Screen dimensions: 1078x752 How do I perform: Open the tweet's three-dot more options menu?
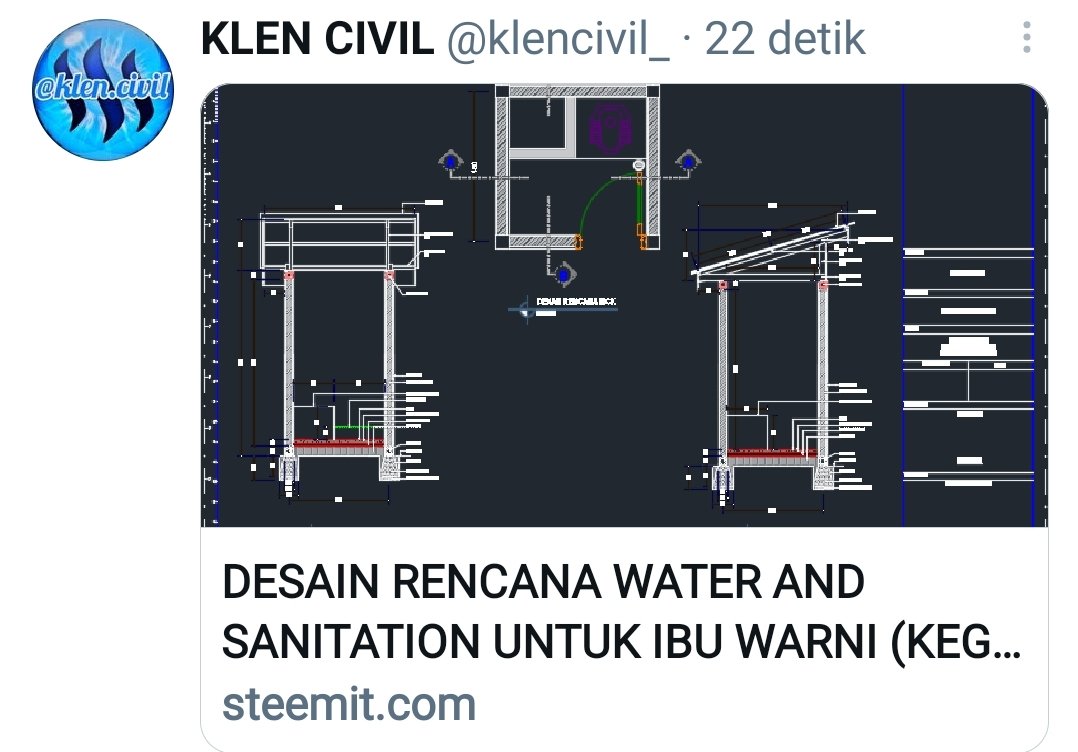tap(1026, 37)
